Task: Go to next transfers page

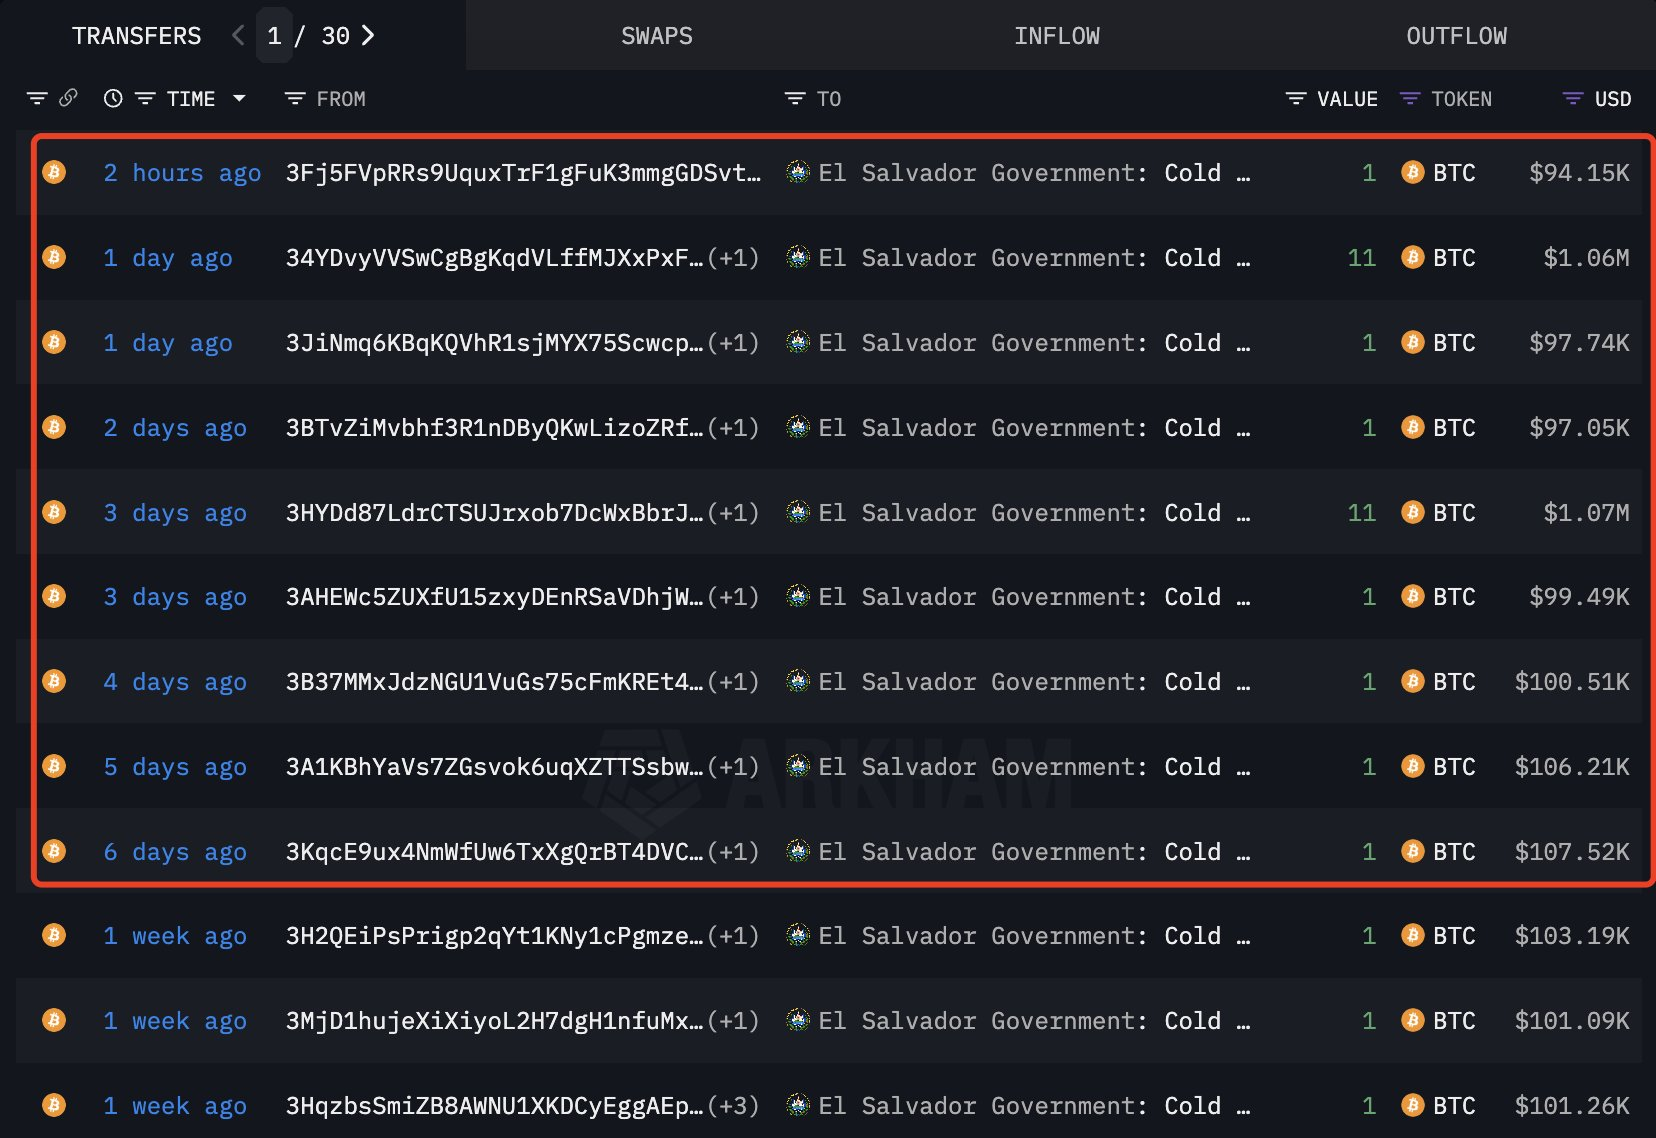Action: pos(368,36)
